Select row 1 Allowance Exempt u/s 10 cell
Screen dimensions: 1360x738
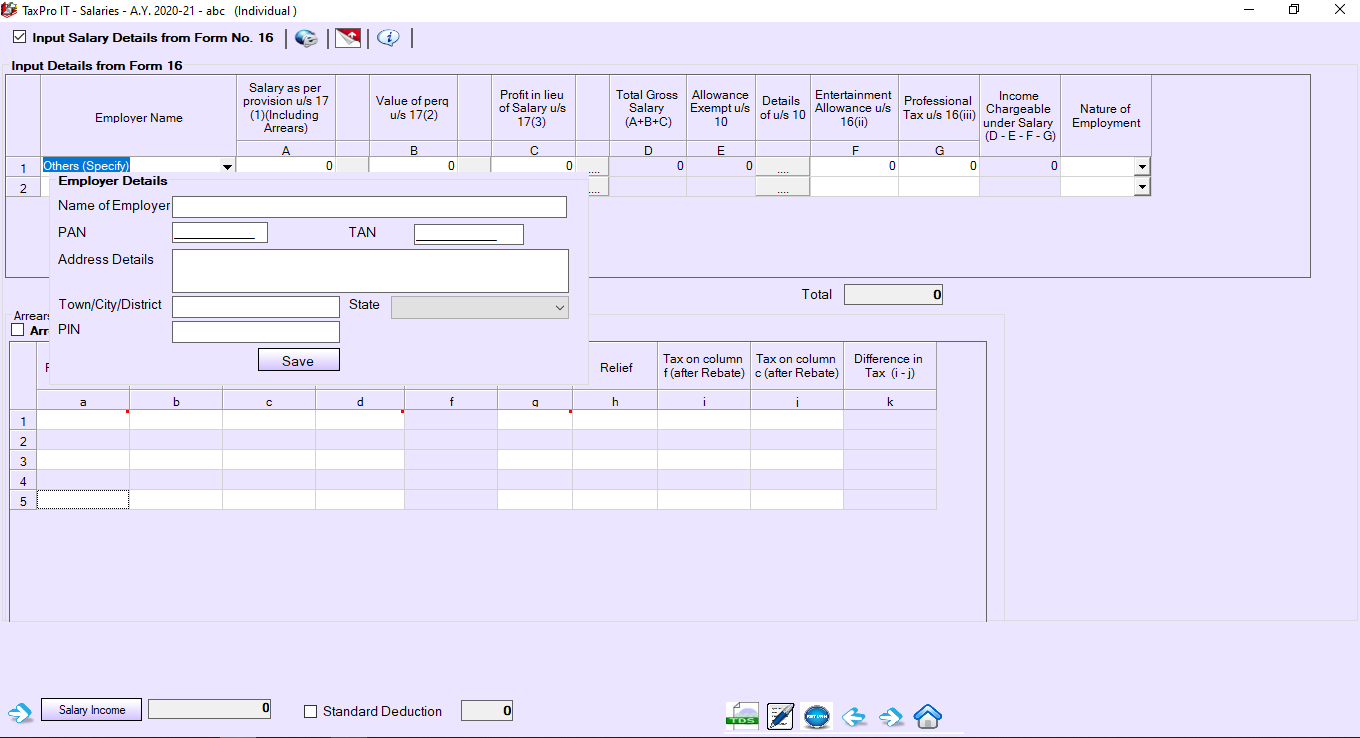pos(720,166)
